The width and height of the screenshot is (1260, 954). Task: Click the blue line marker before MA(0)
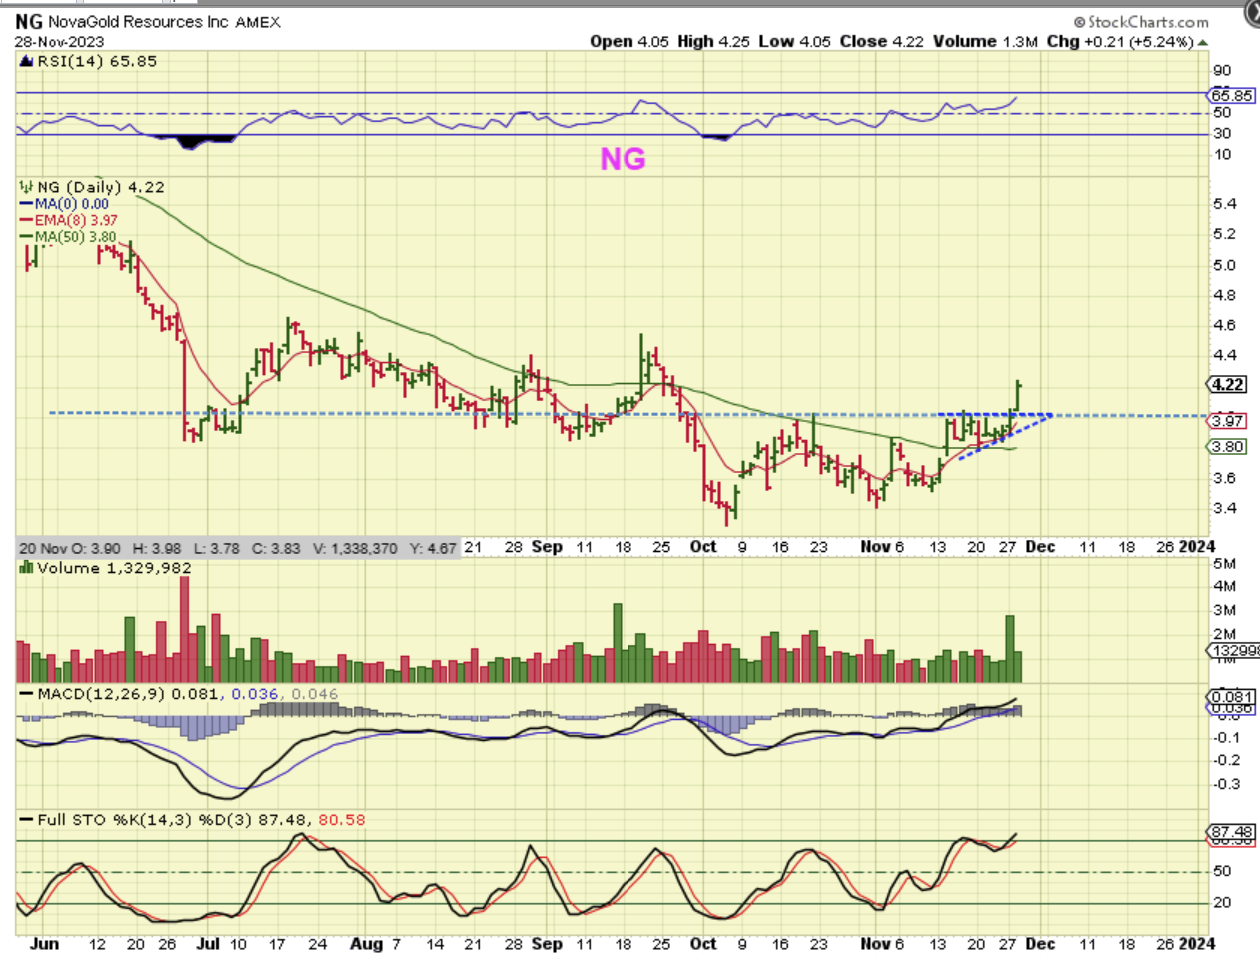[27, 204]
